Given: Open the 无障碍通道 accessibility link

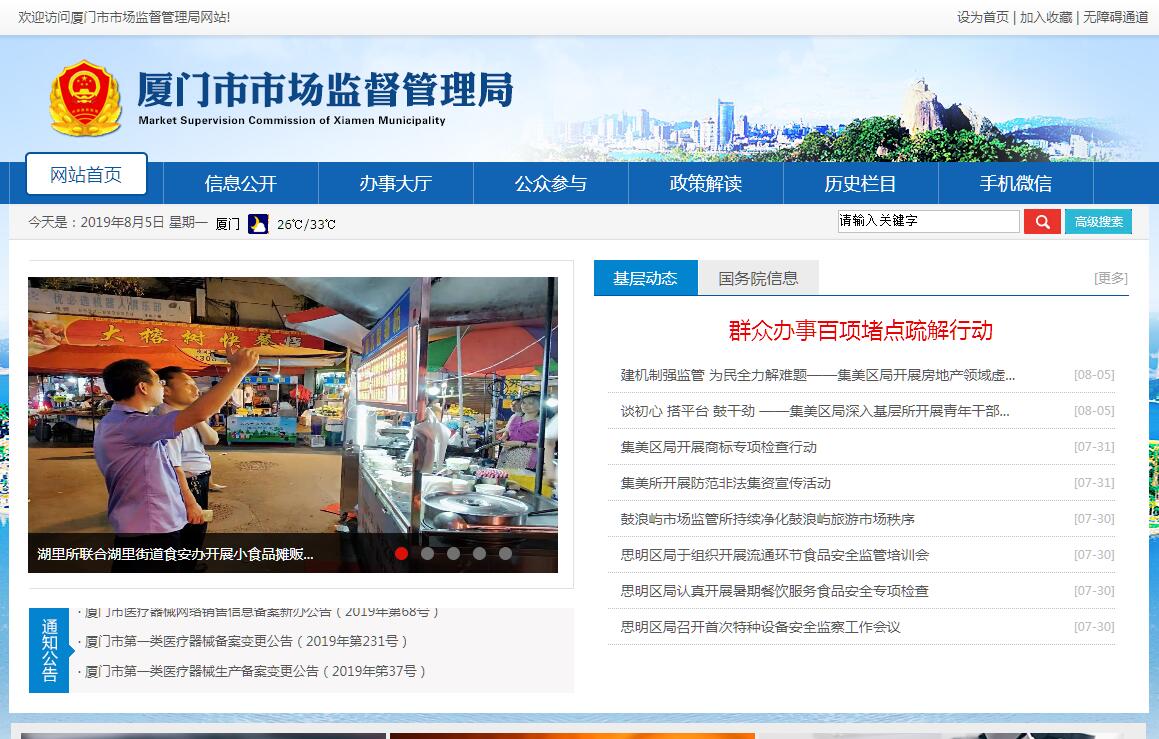Looking at the screenshot, I should tap(1116, 17).
